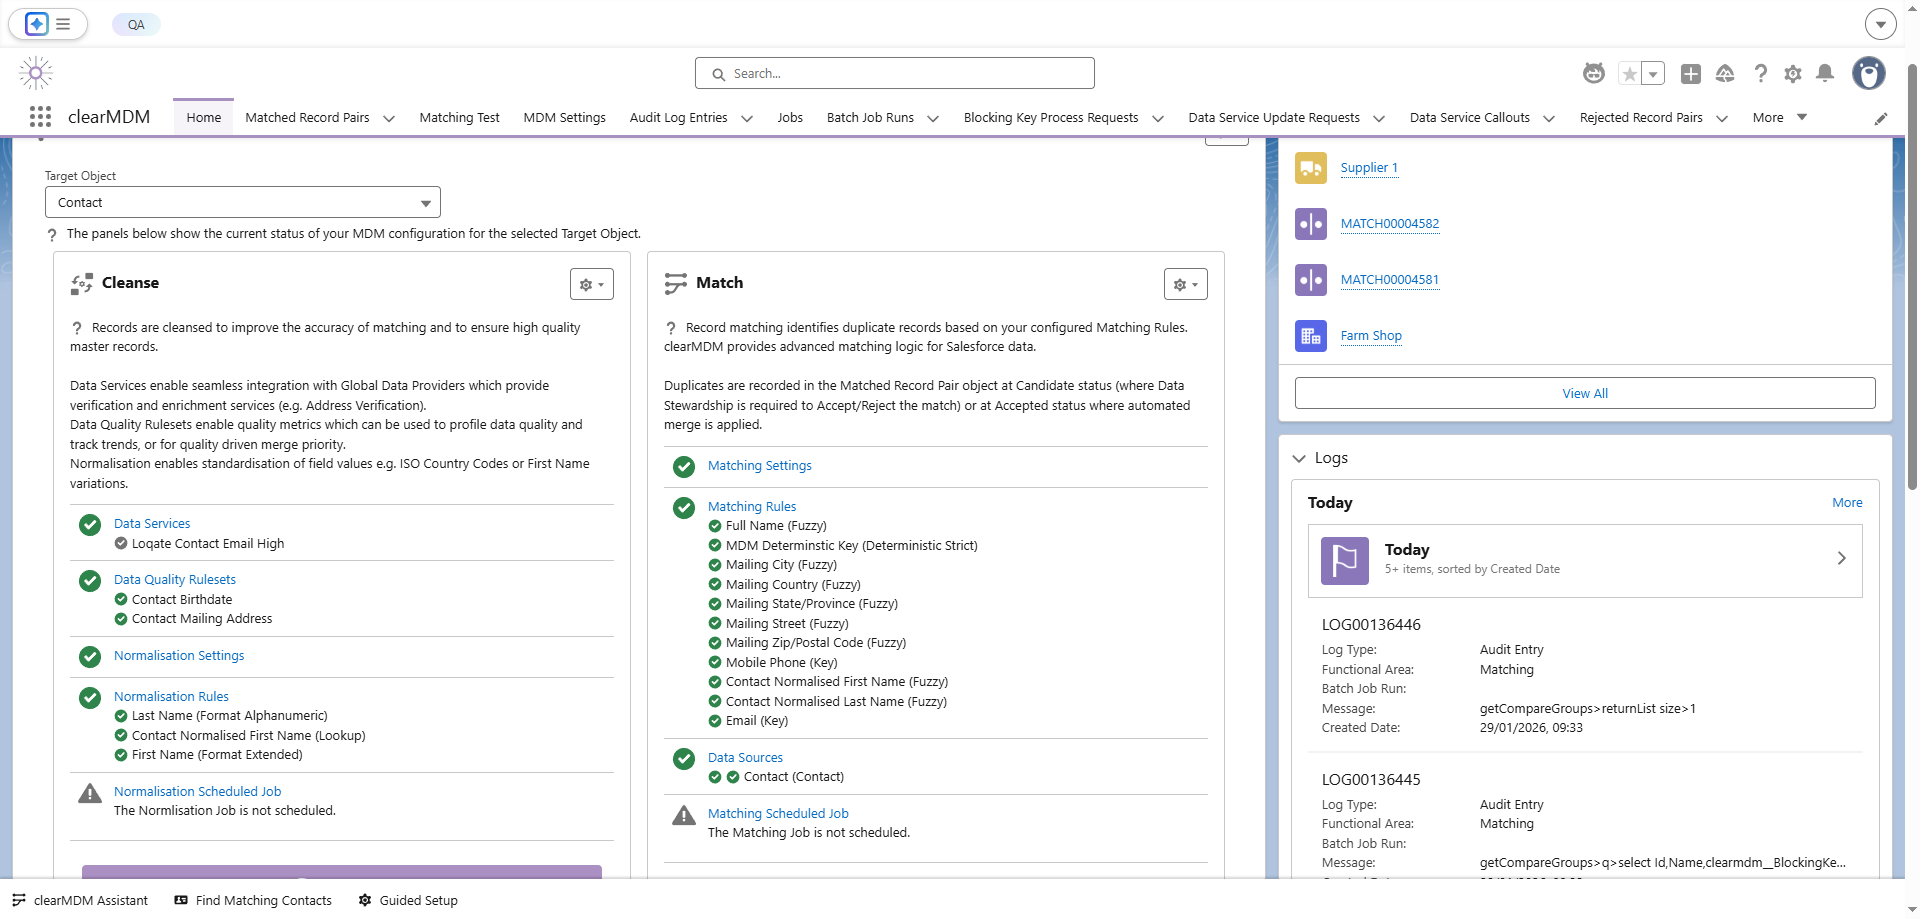1920x919 pixels.
Task: Click the edit navigation pencil icon
Action: tap(1881, 118)
